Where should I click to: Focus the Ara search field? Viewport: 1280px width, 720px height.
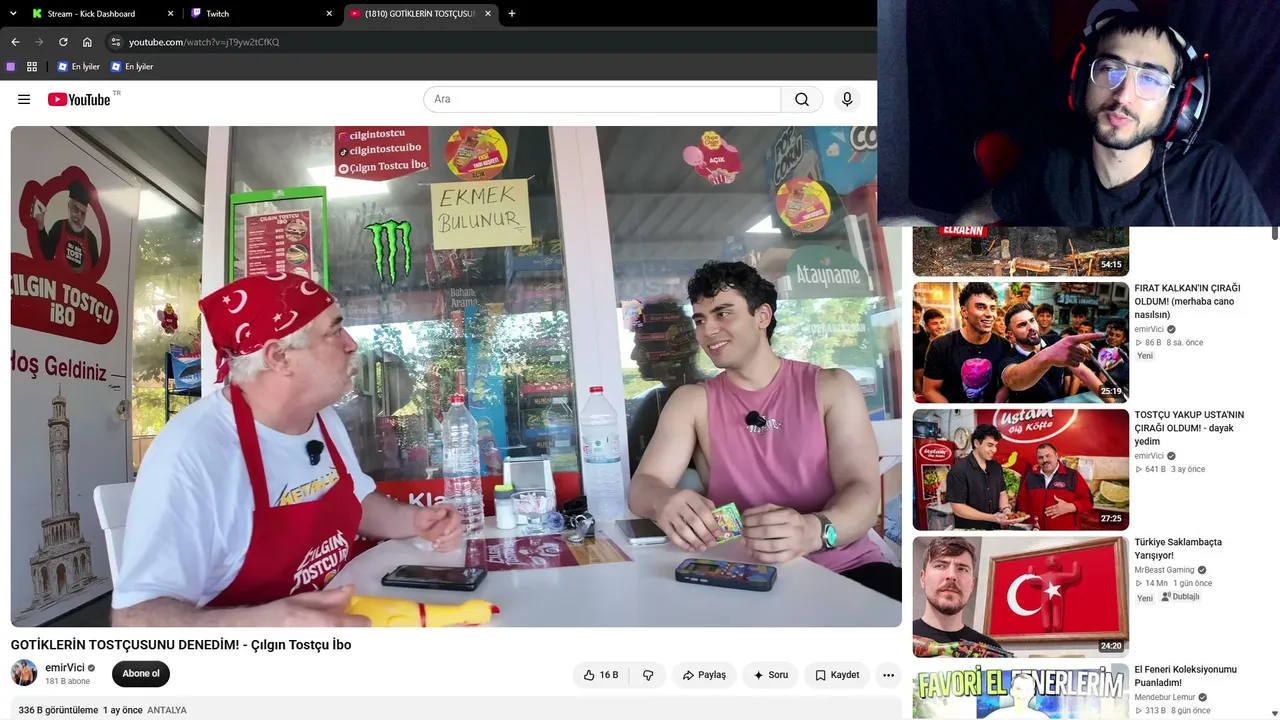[602, 99]
